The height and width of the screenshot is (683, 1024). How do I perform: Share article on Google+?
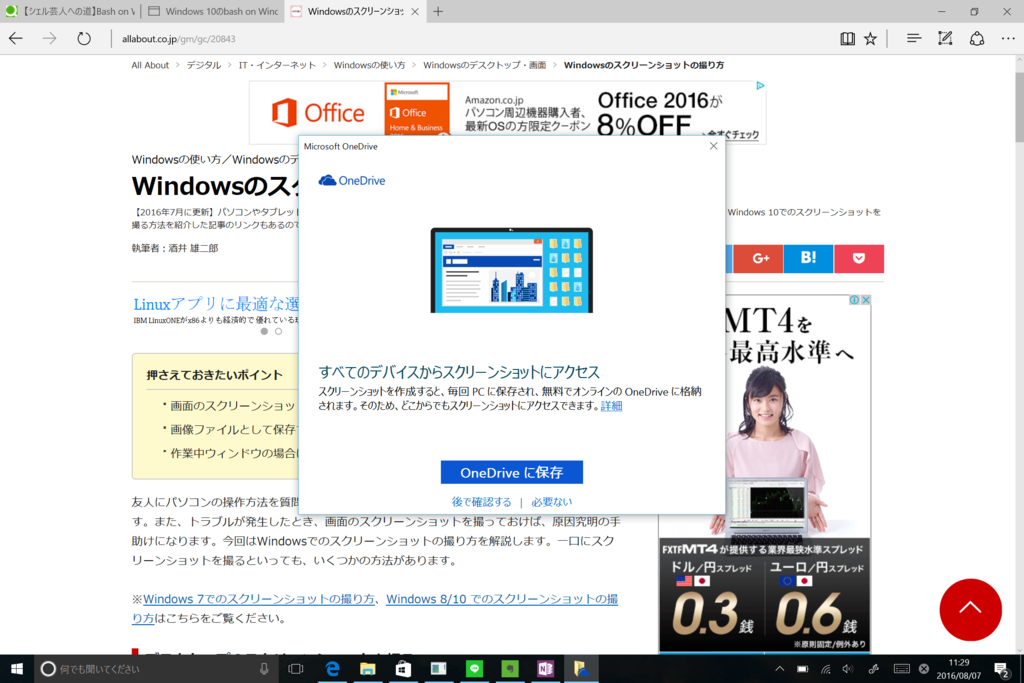pos(758,259)
